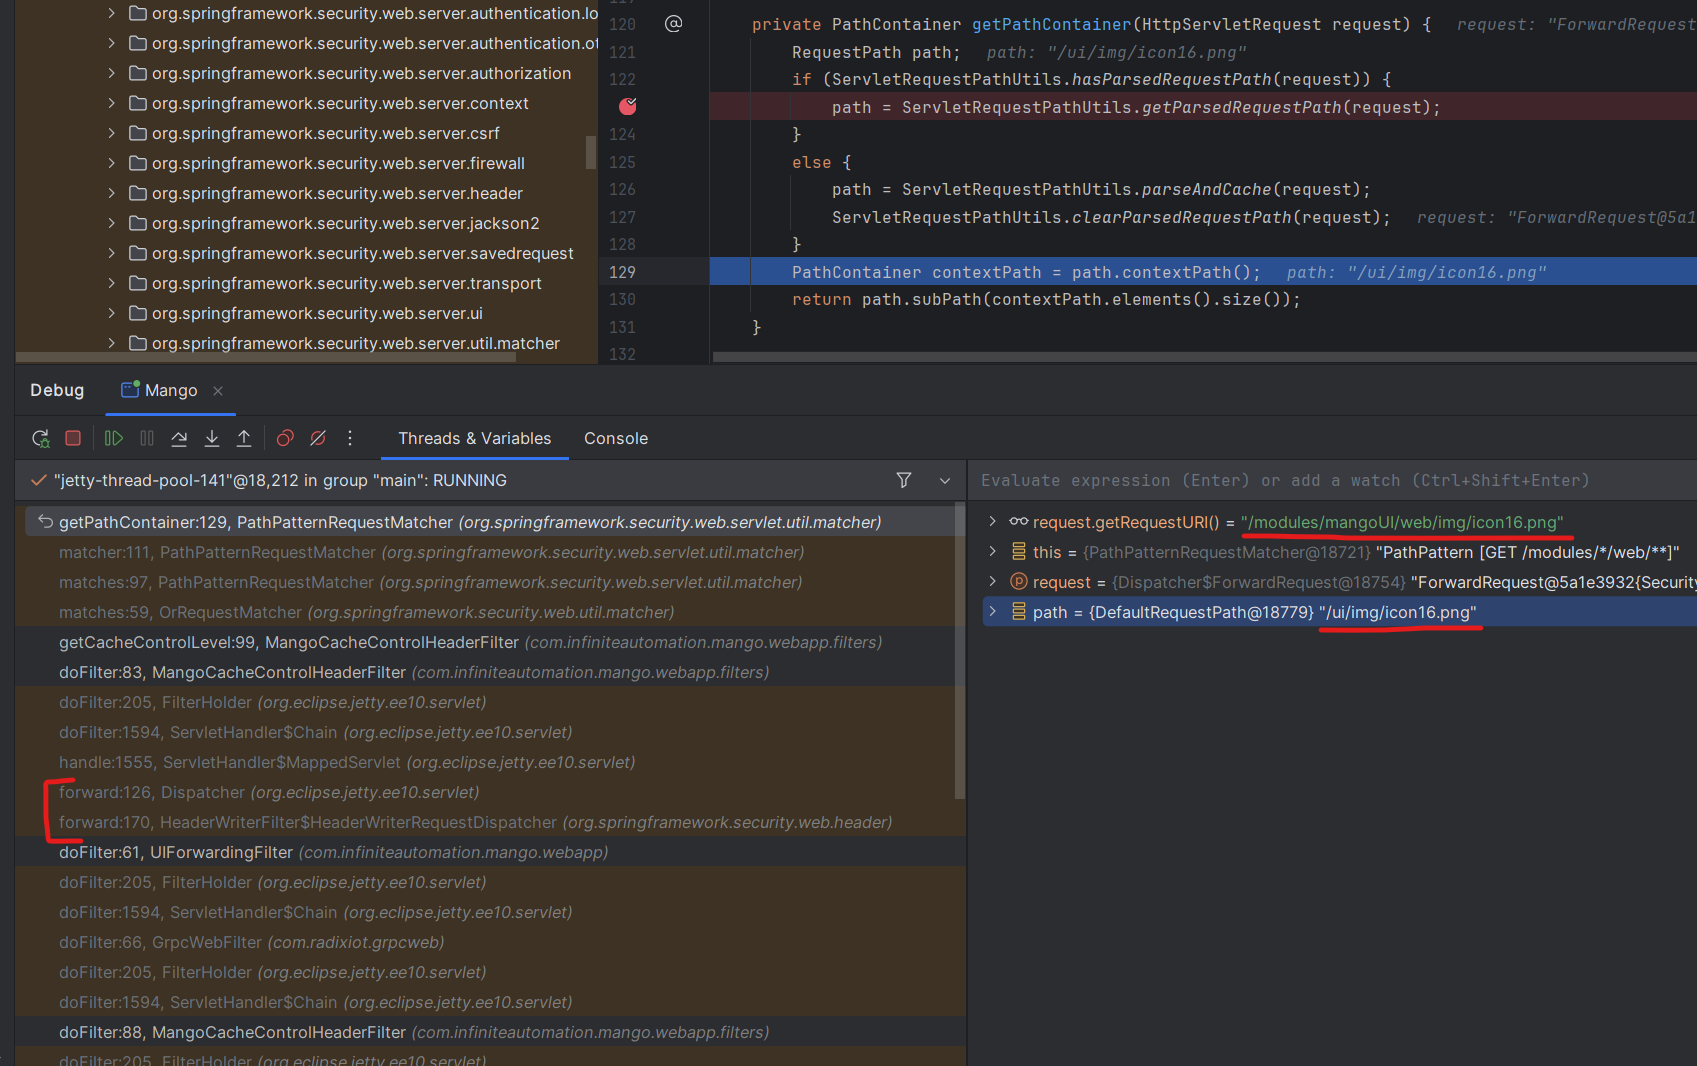View all breakpoints

point(285,438)
